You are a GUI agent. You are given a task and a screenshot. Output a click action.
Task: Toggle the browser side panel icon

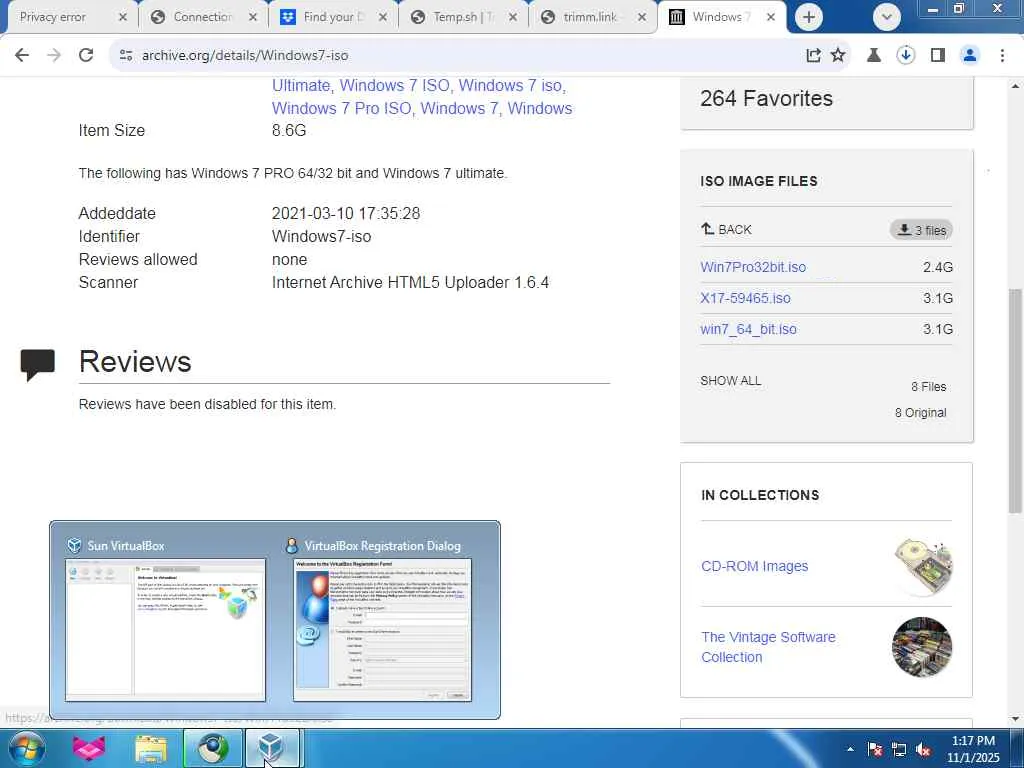tap(938, 56)
